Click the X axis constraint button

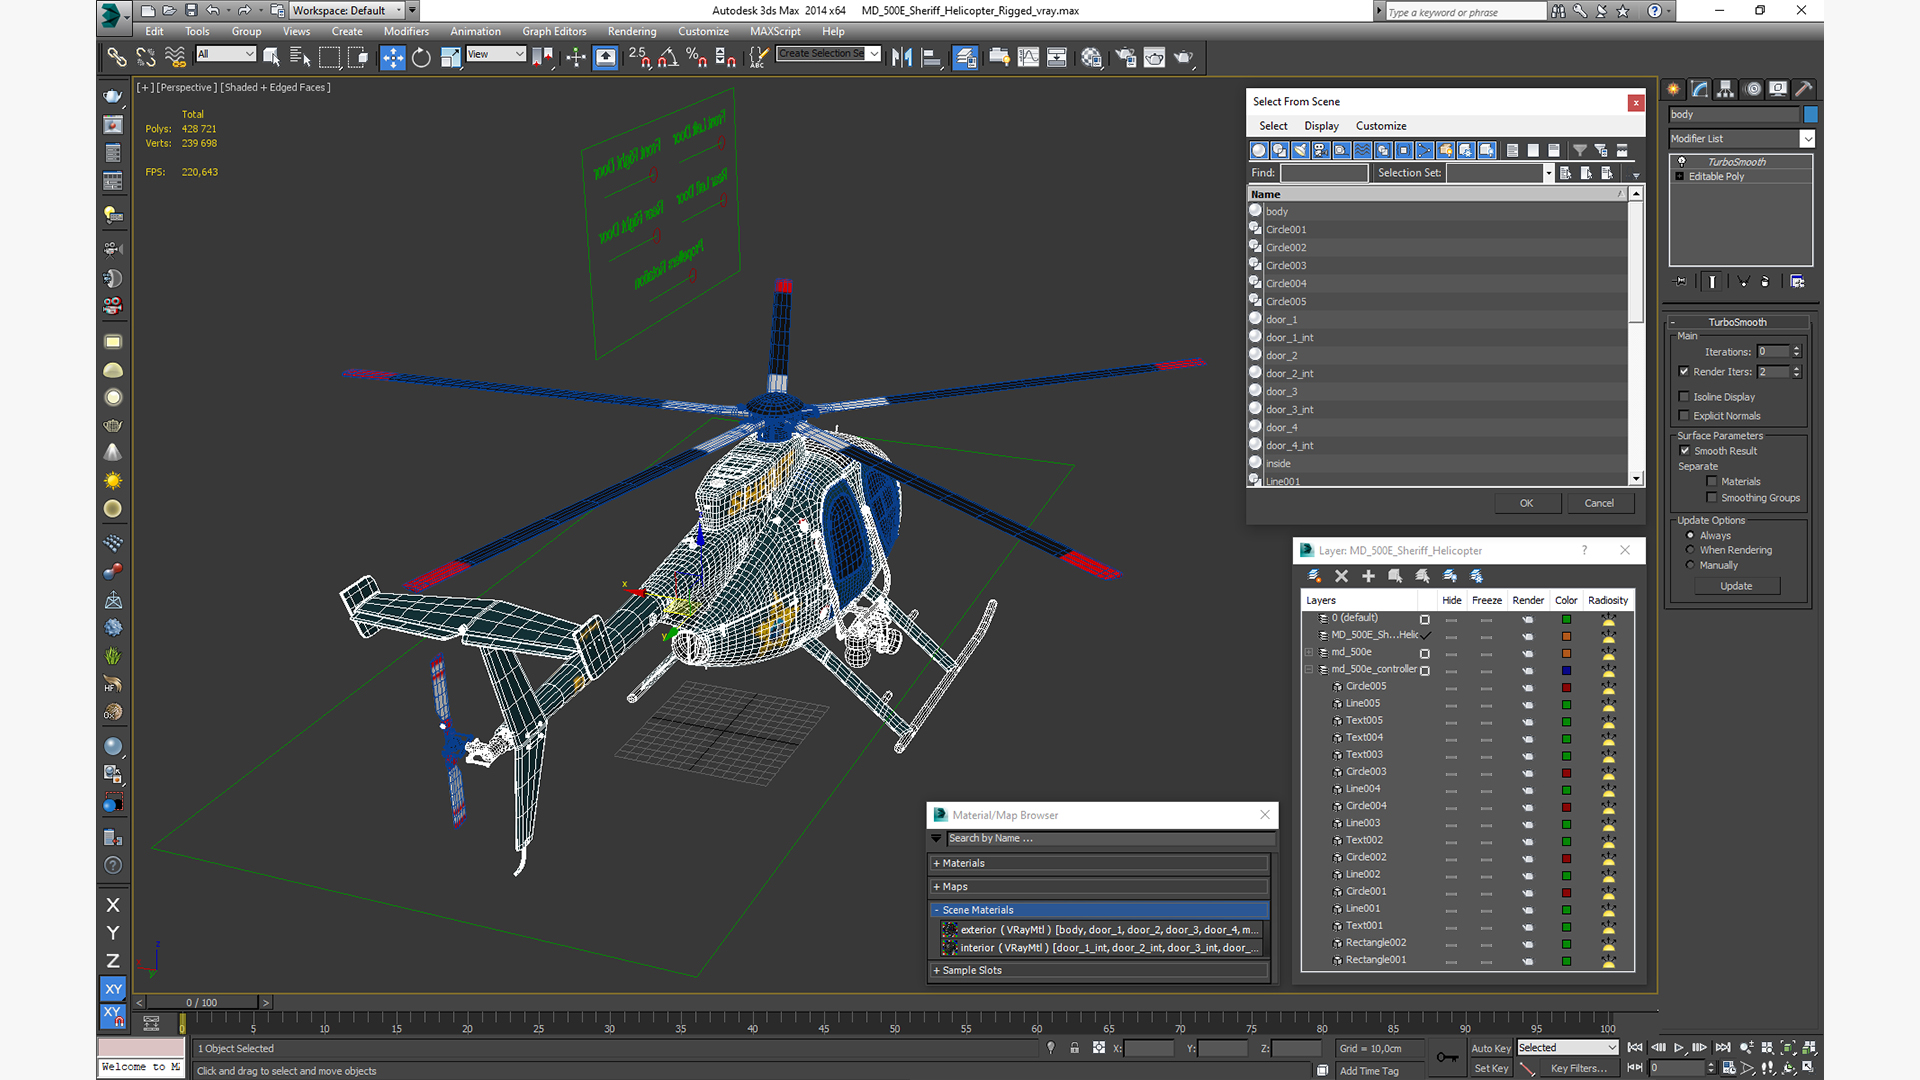pos(113,905)
